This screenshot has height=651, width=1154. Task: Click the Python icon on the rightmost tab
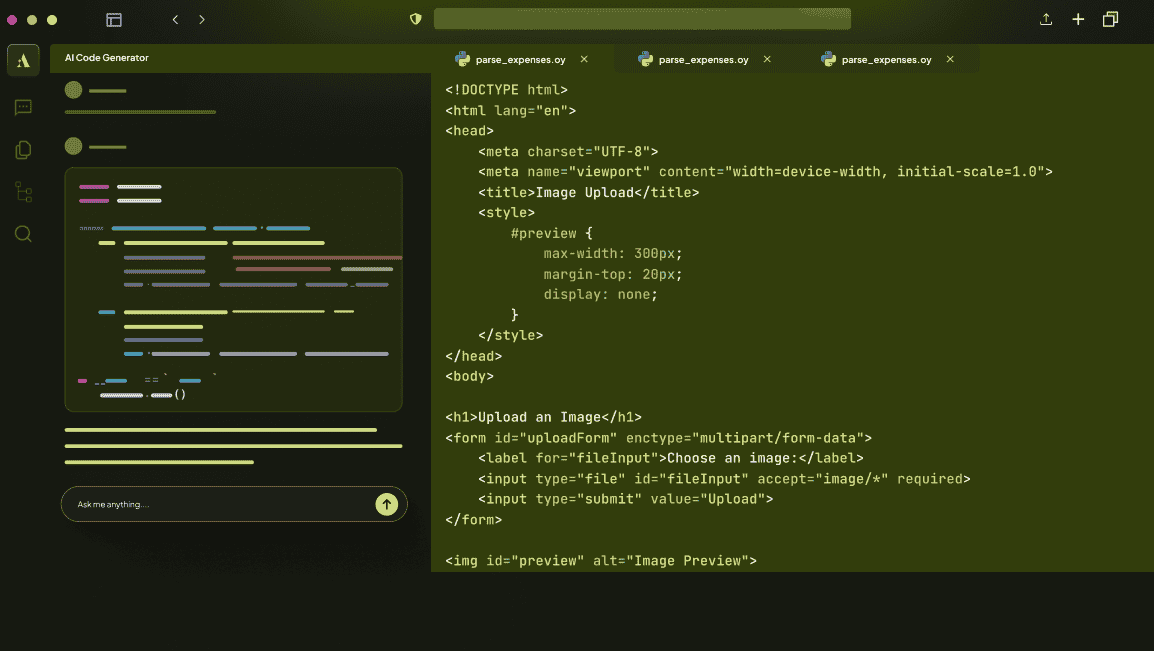[828, 59]
